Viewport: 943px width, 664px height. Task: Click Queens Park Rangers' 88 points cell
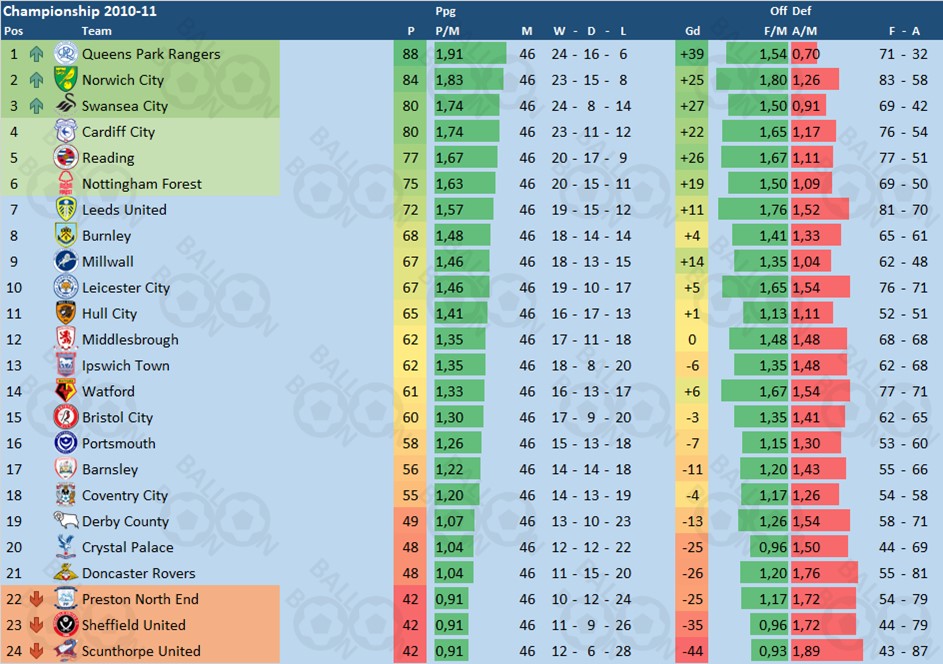[410, 54]
